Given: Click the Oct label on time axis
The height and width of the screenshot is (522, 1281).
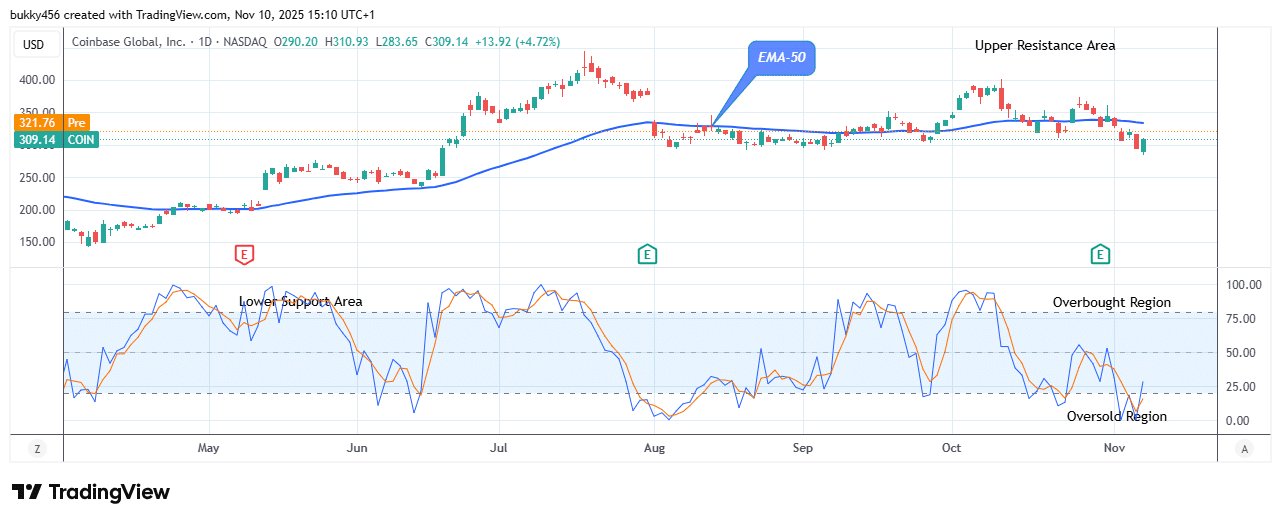Looking at the screenshot, I should click(951, 448).
